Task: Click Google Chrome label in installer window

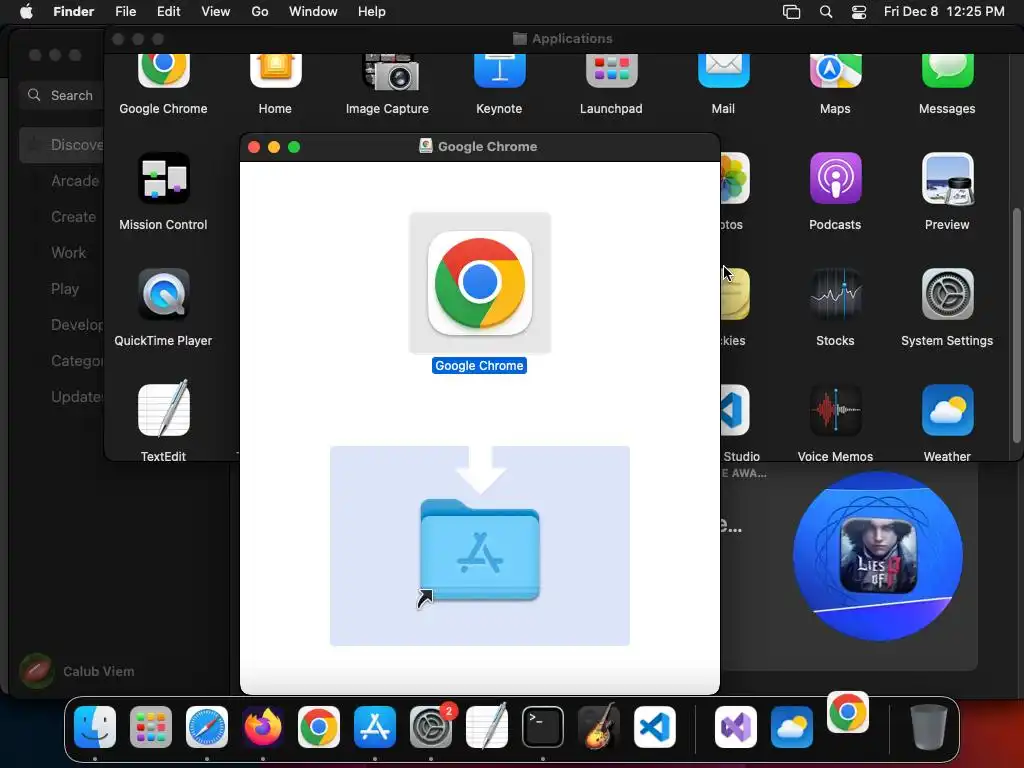Action: (479, 366)
